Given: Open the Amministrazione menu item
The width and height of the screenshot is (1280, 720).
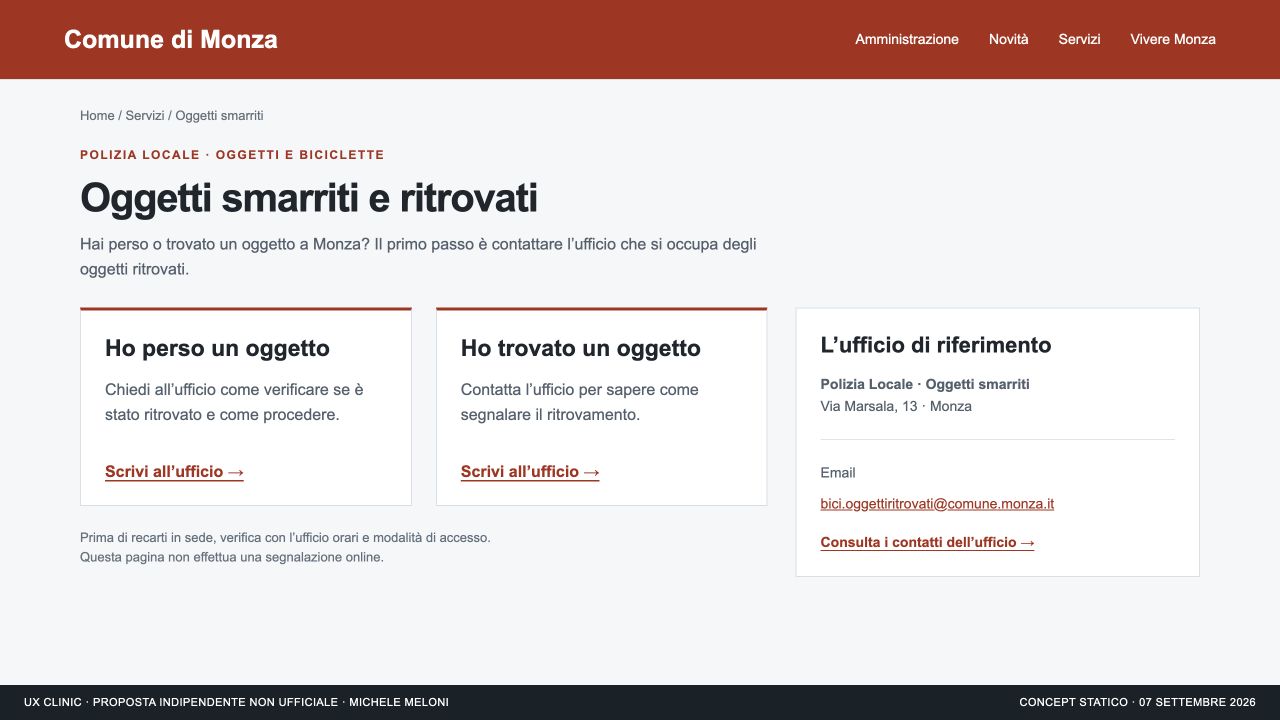Looking at the screenshot, I should point(907,39).
